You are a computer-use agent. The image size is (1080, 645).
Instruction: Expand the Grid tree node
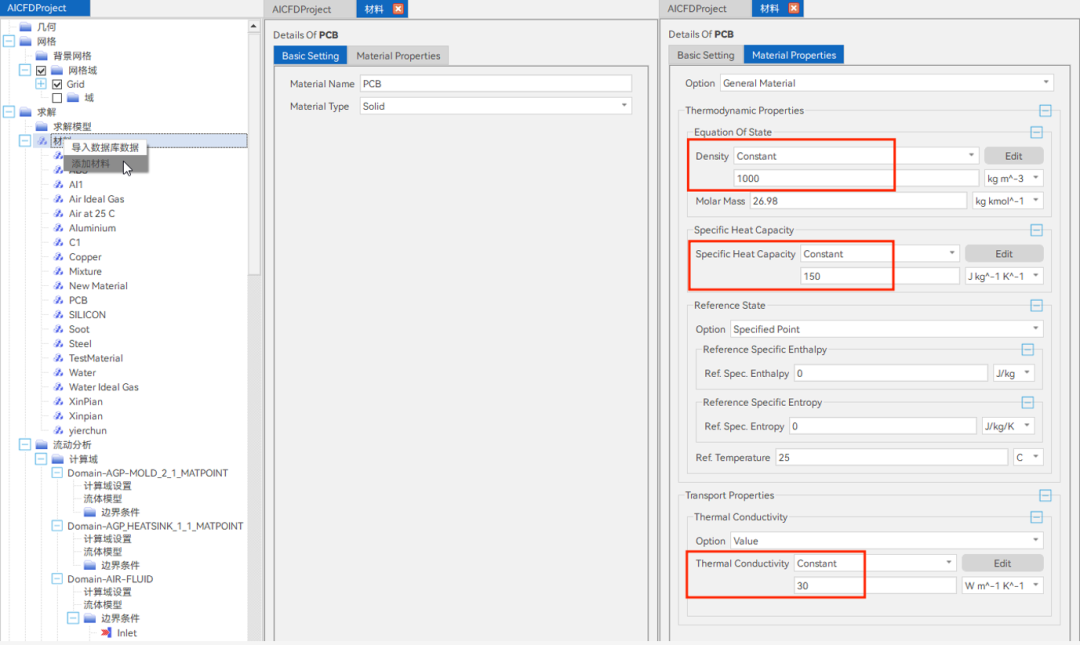[x=41, y=84]
